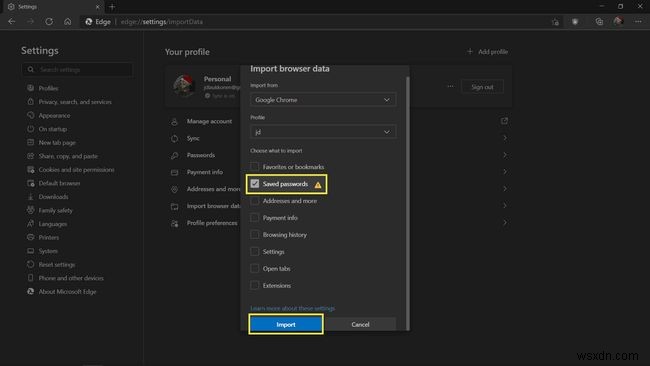The image size is (650, 366).
Task: Expand the Sync row chevron
Action: pyautogui.click(x=504, y=138)
